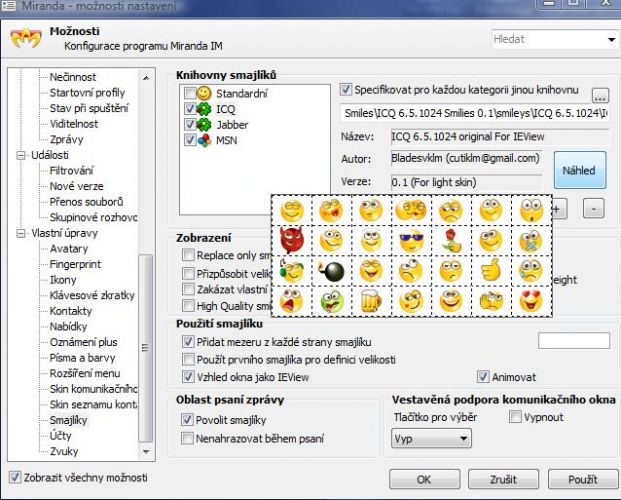Screen dimensions: 621x500
Task: Collapse the Události tree node
Action: 21,155
